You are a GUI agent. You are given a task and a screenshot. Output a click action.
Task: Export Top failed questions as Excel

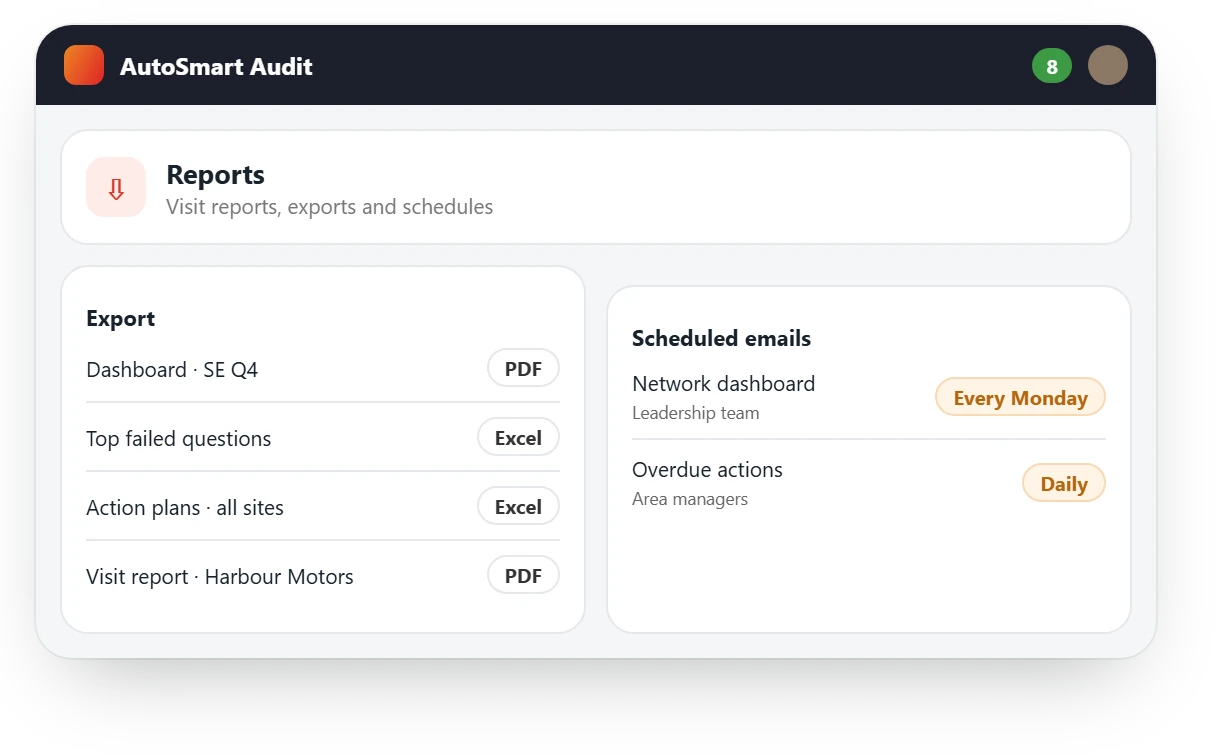point(518,438)
